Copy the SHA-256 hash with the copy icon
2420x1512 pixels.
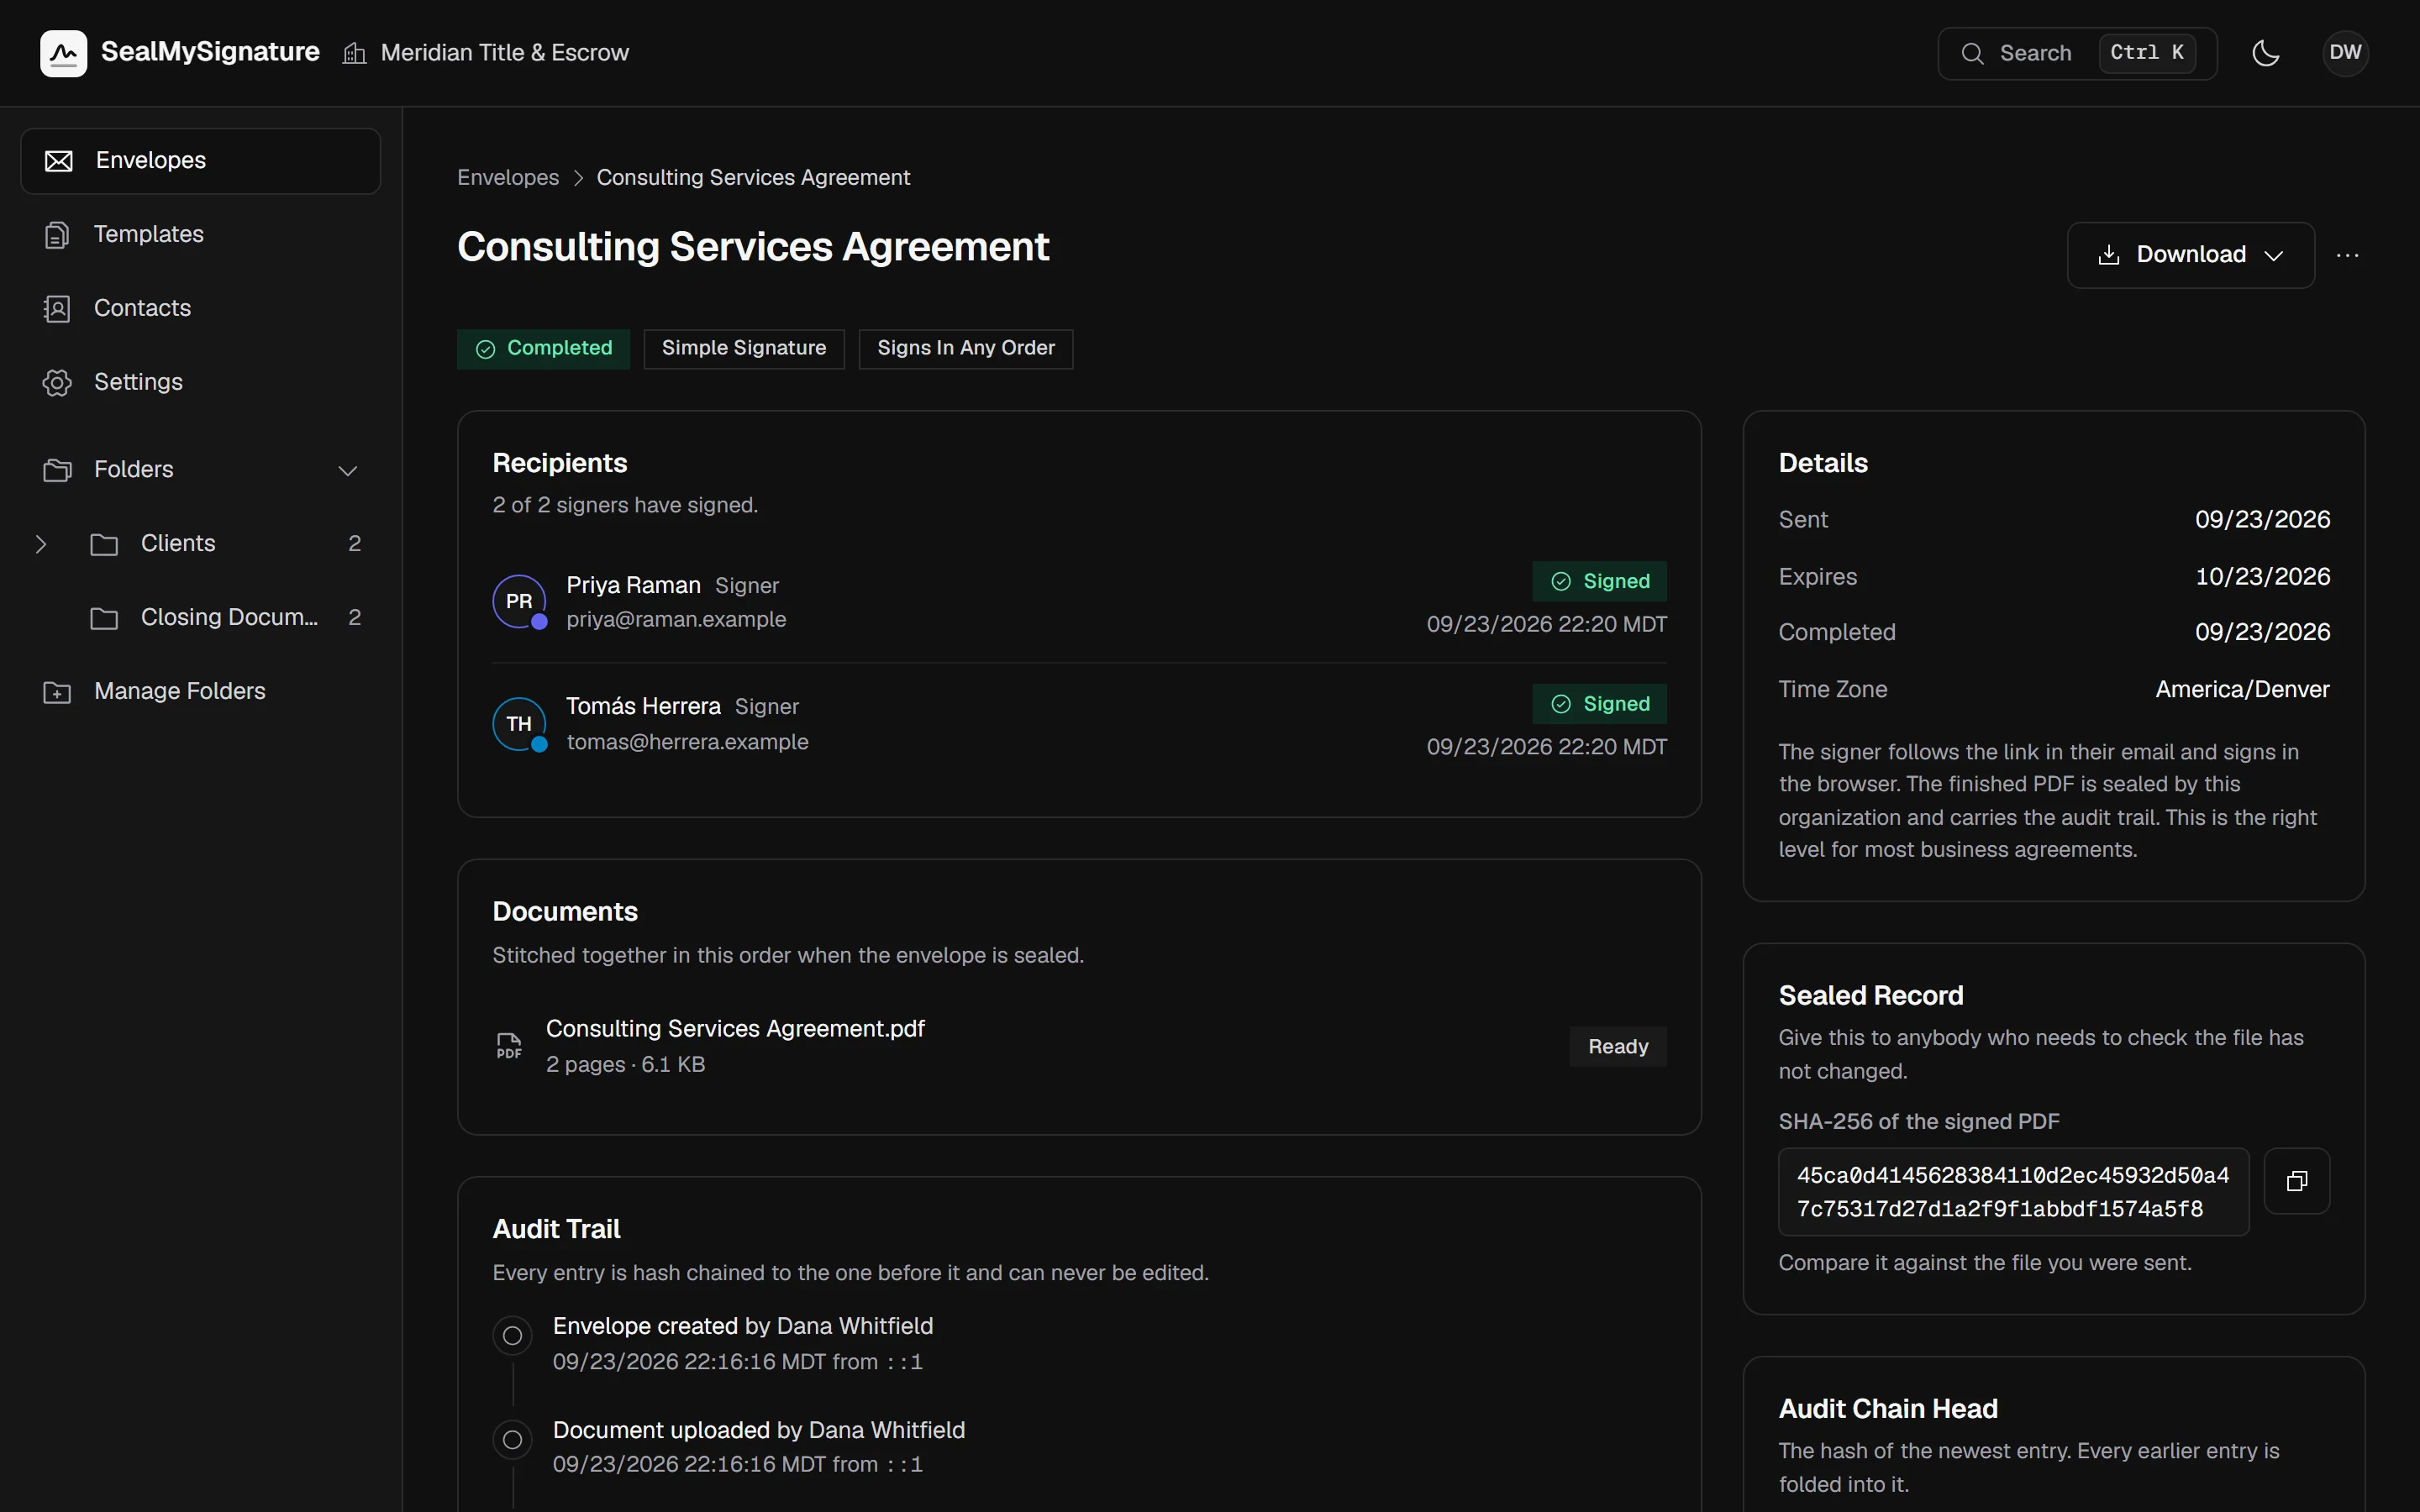[x=2297, y=1182]
